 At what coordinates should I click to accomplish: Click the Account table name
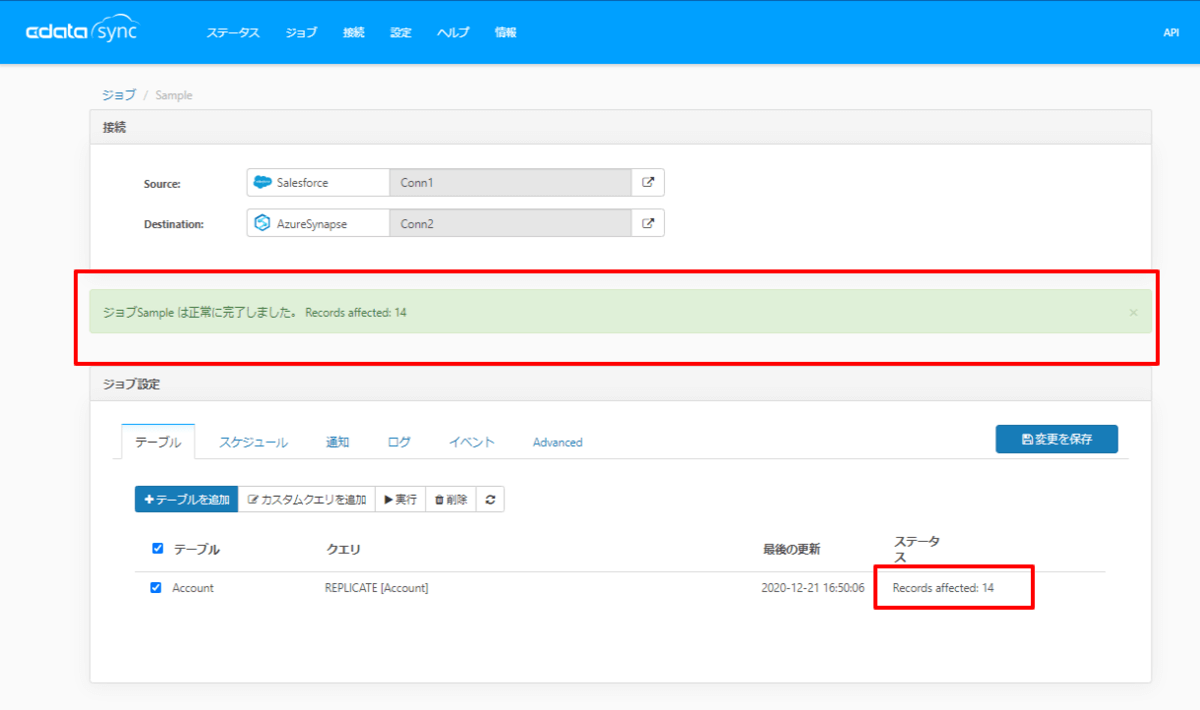[x=193, y=588]
